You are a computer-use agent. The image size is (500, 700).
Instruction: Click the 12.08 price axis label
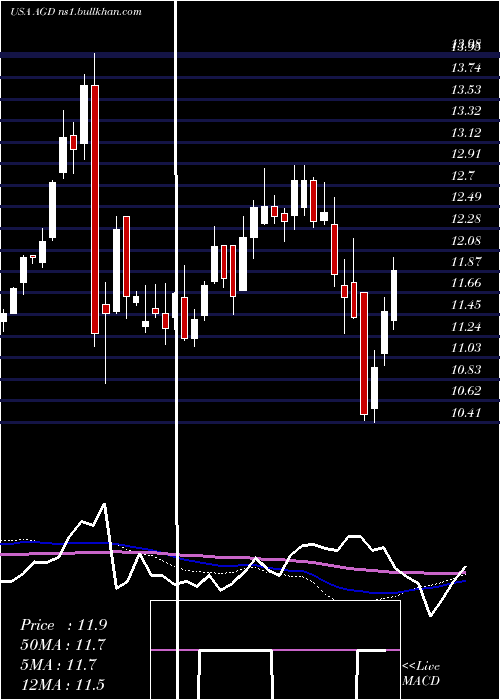click(x=467, y=241)
